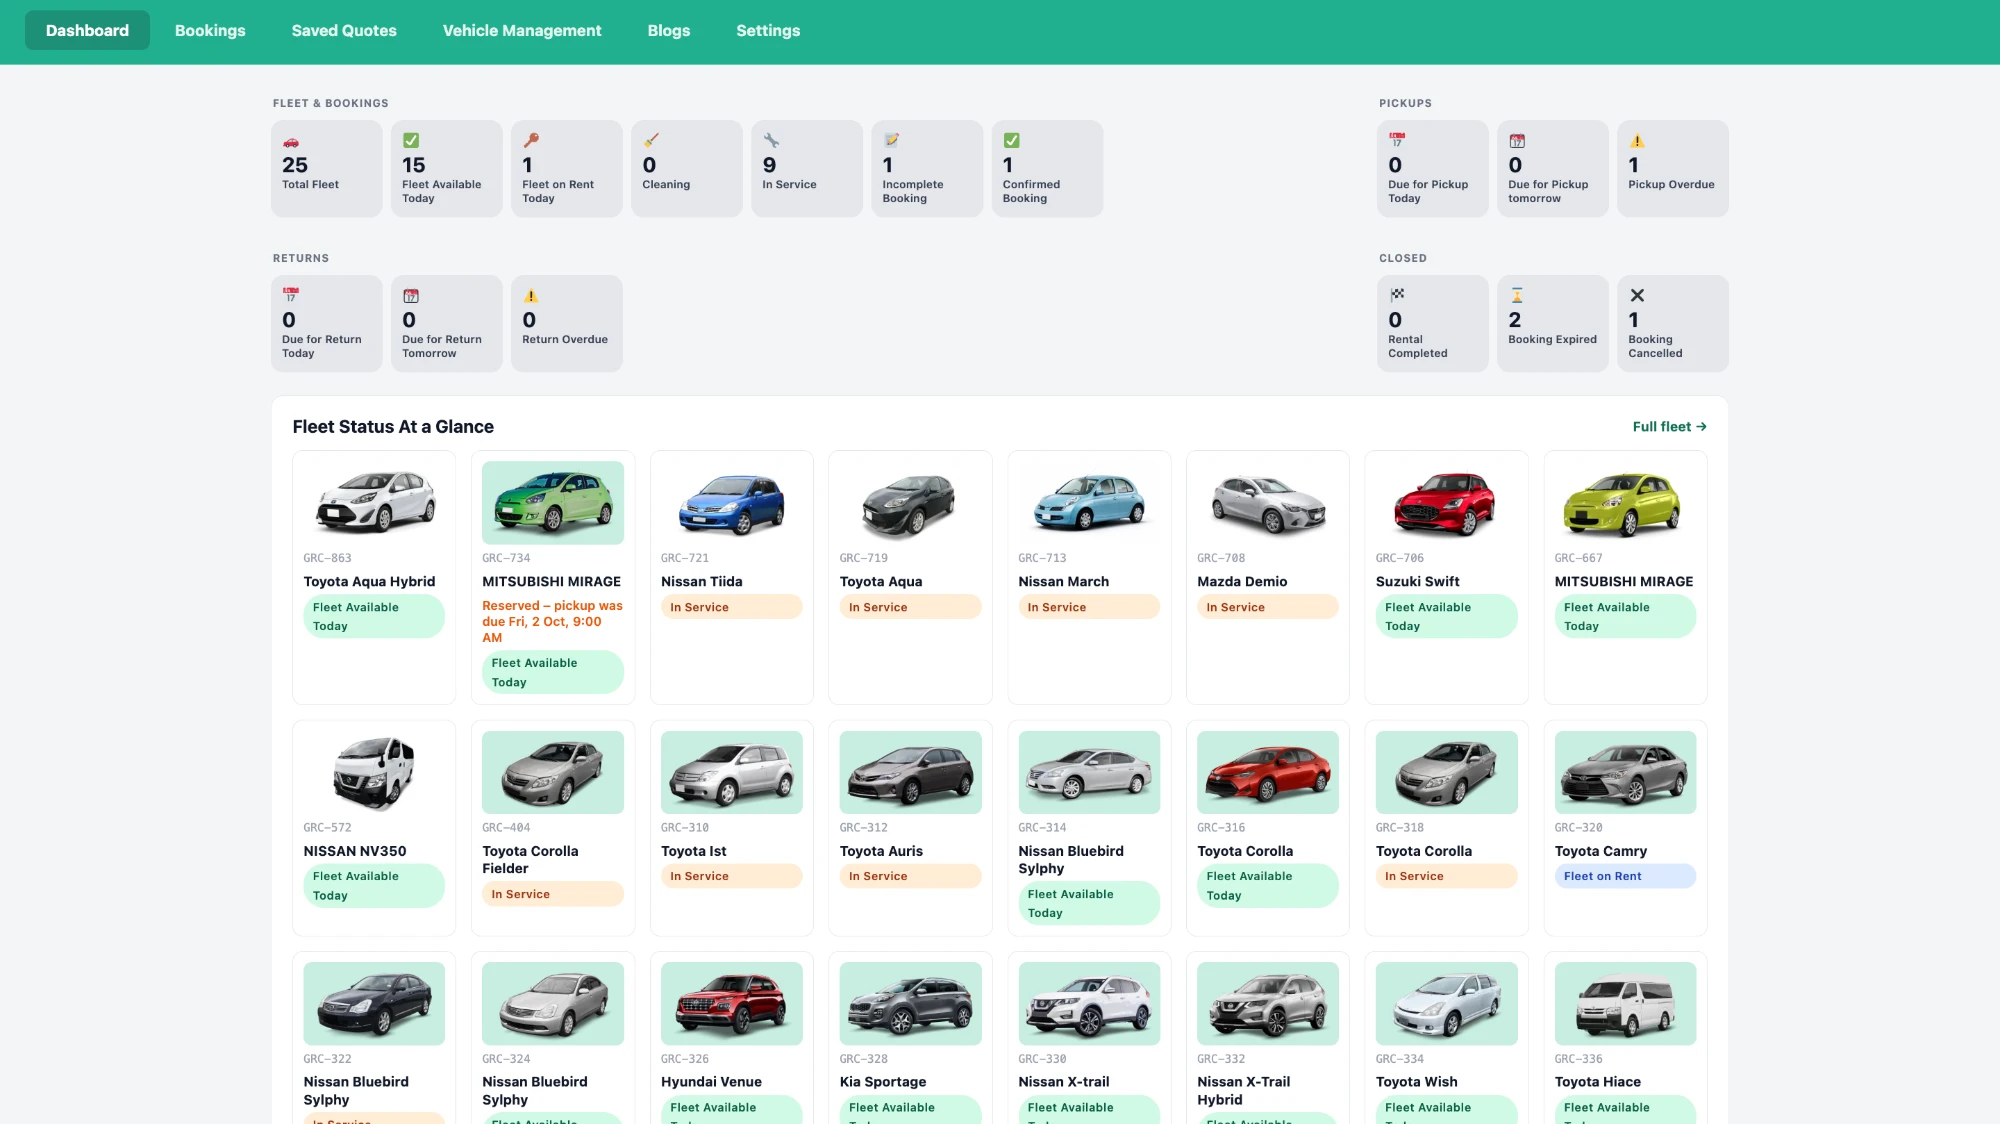
Task: Select the Nissan Tiida vehicle name
Action: tap(701, 582)
